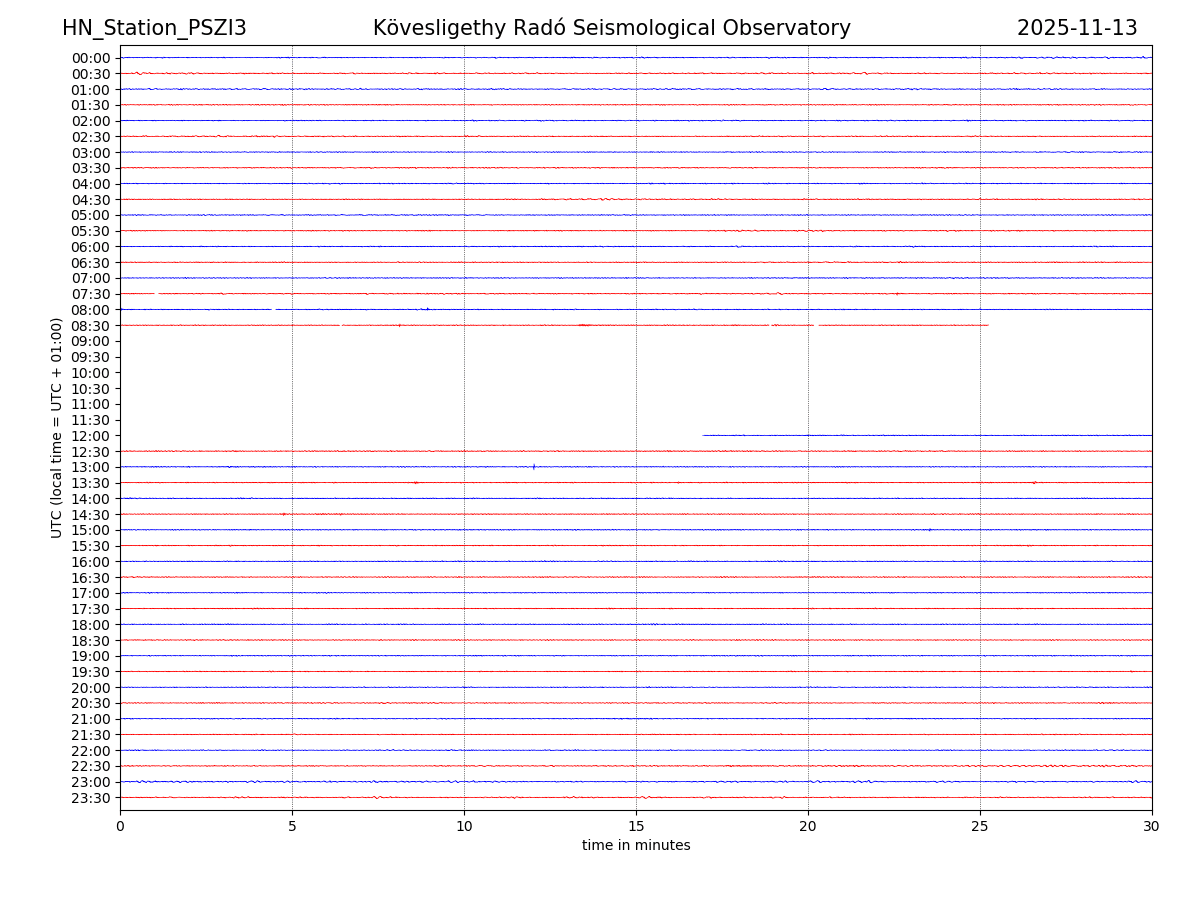Click the spike on the 13:00 trace
Screen dimensions: 1200x900
pyautogui.click(x=534, y=467)
